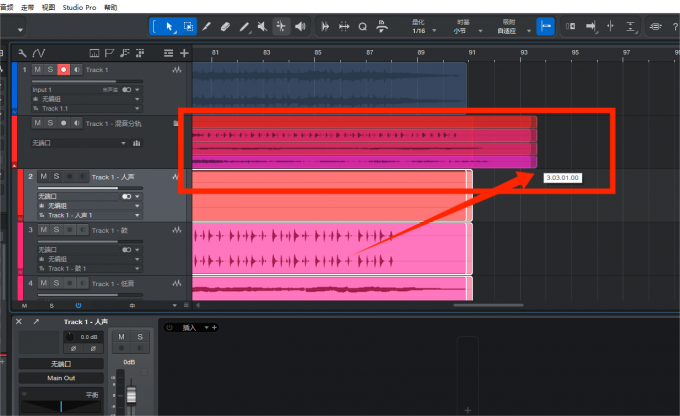Click the Add Tracks plus icon

click(x=184, y=53)
